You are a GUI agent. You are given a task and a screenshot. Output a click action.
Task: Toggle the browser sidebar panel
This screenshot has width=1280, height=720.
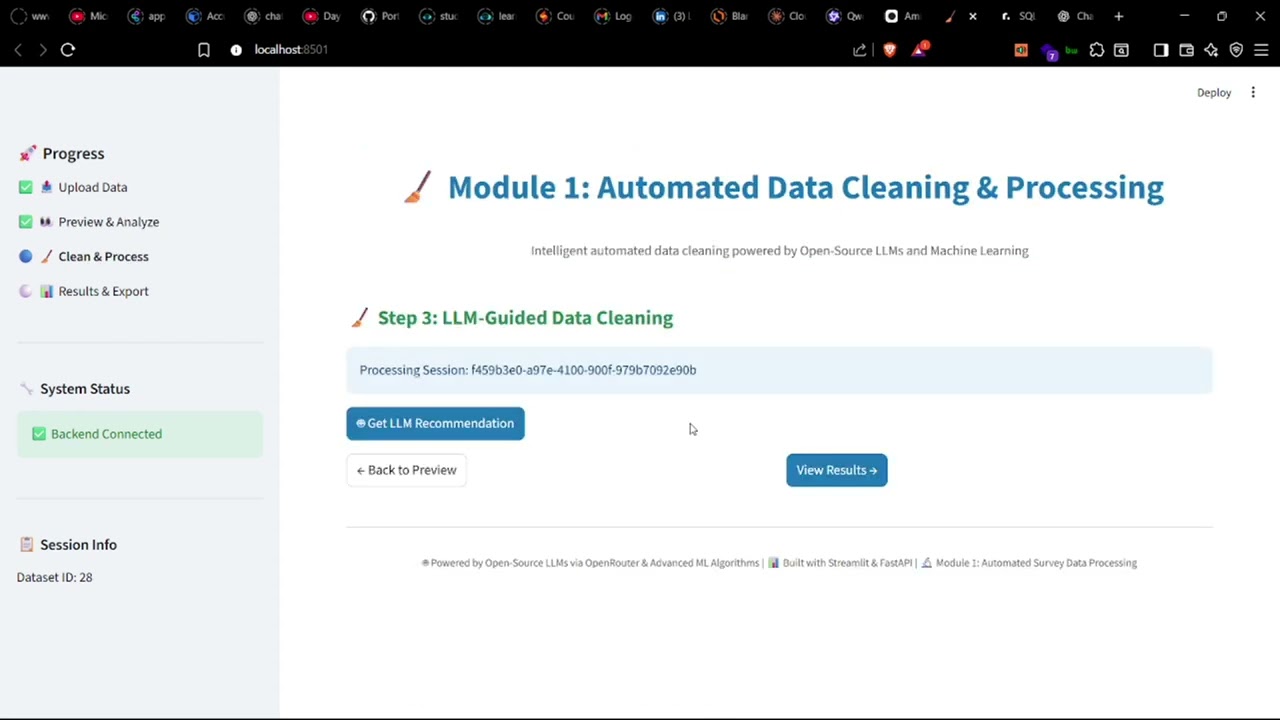[1161, 50]
